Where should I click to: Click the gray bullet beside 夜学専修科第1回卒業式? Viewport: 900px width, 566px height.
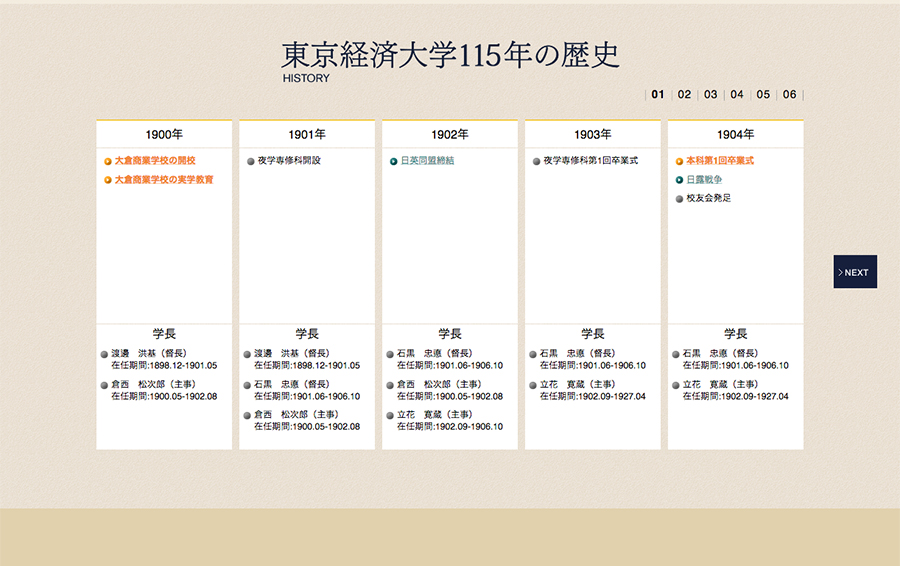coord(536,162)
